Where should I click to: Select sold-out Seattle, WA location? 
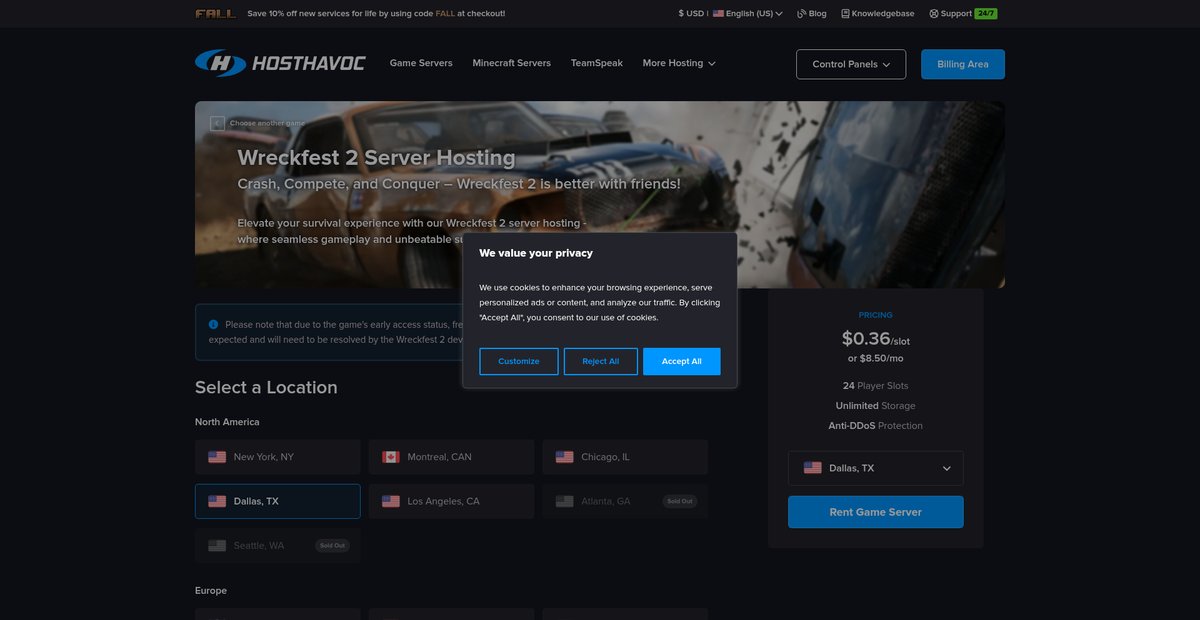tap(278, 545)
